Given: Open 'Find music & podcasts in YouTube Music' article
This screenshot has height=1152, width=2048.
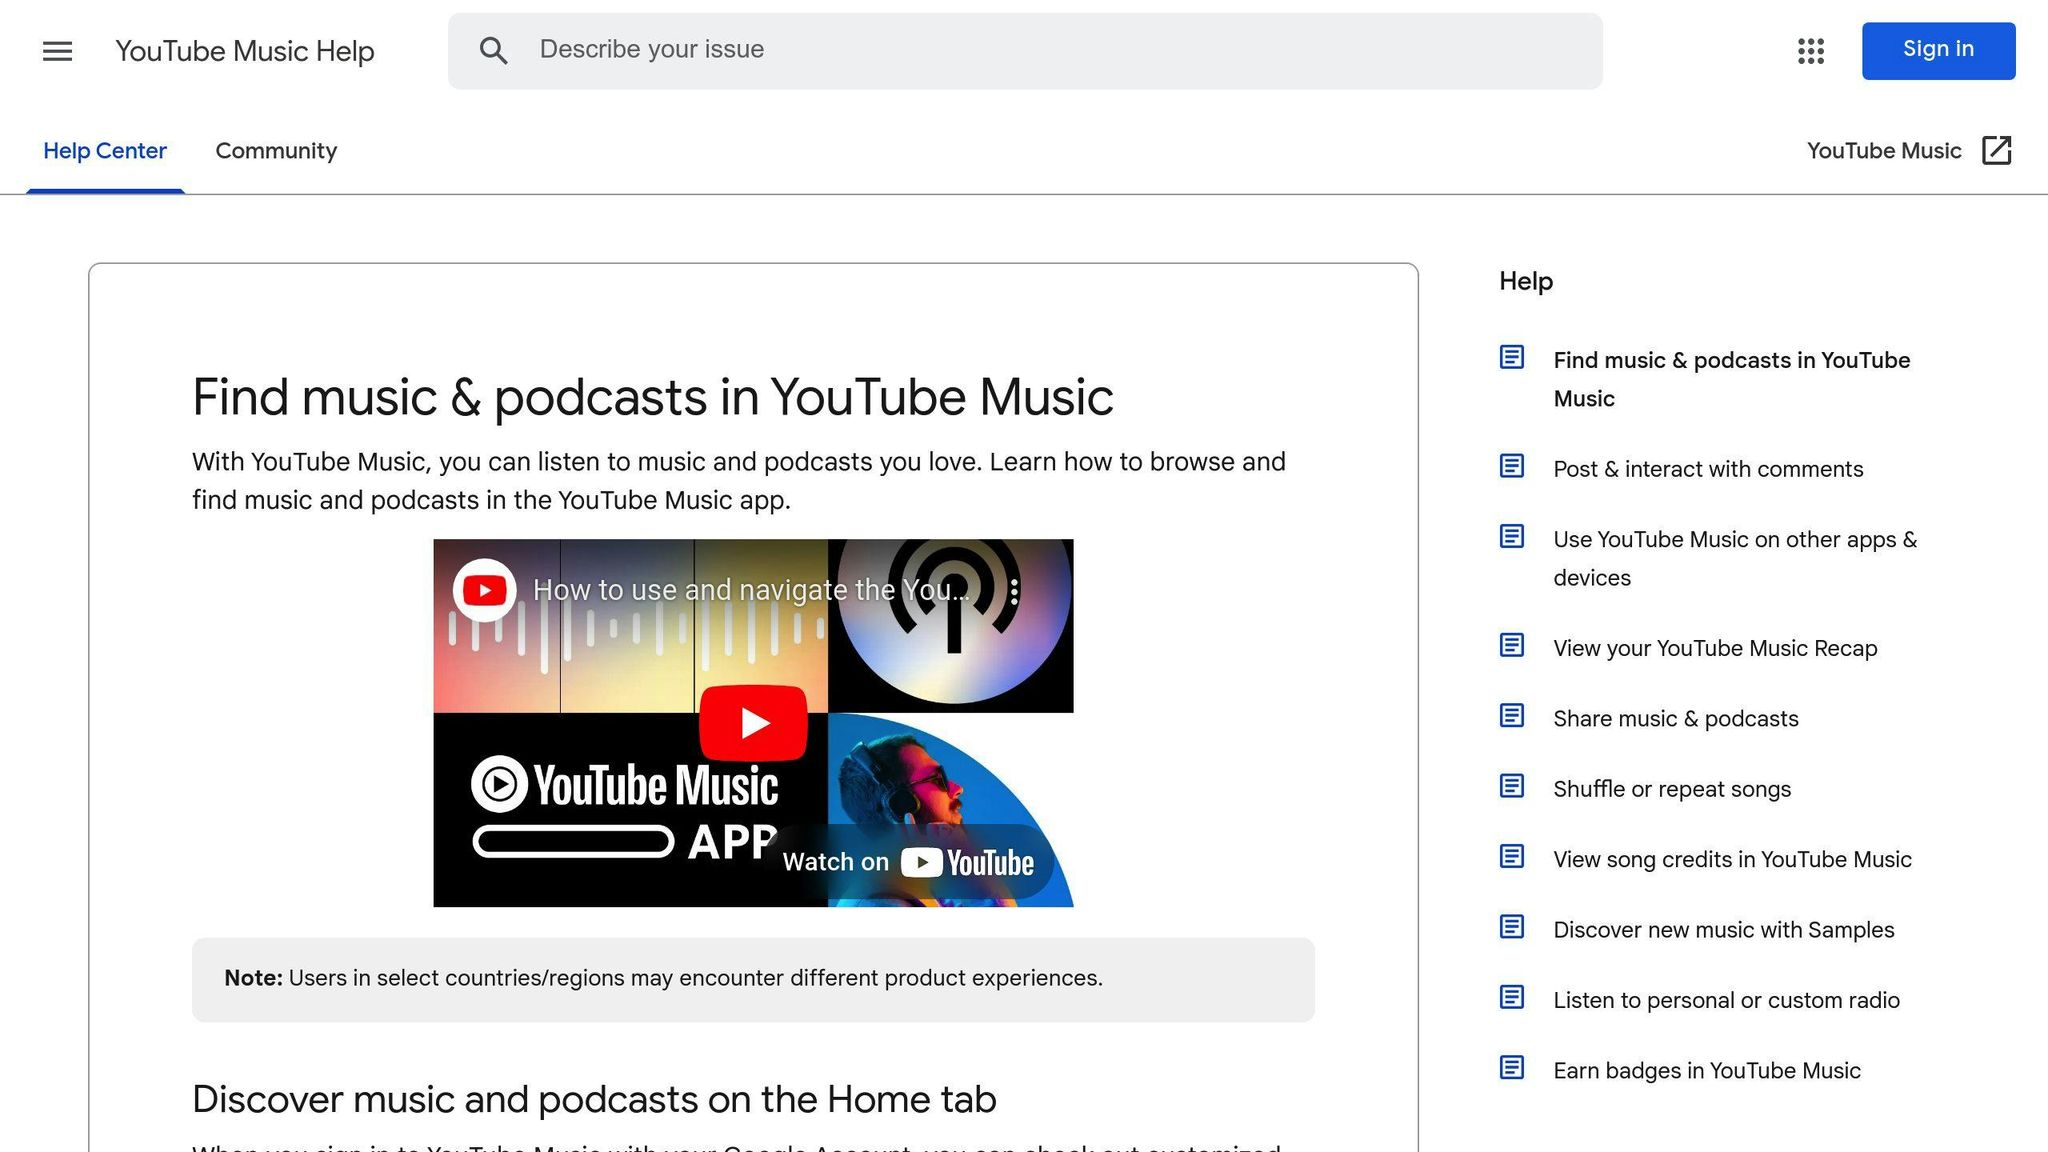Looking at the screenshot, I should (x=1731, y=379).
